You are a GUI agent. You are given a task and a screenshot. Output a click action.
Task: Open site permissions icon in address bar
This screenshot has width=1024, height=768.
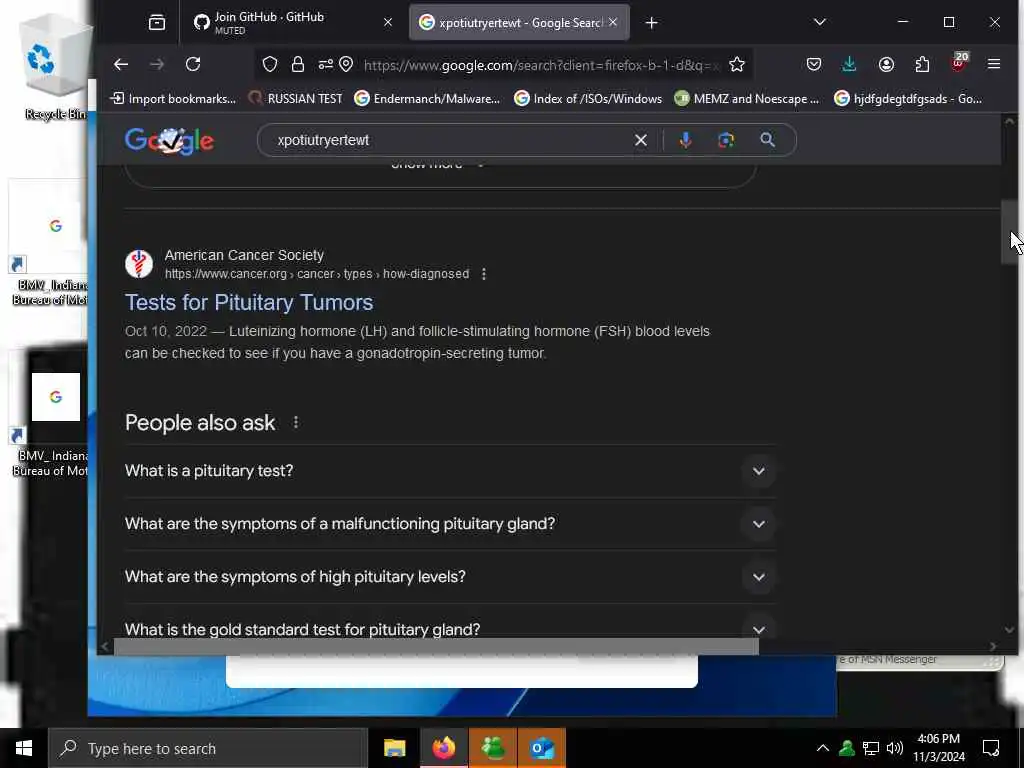[x=325, y=64]
